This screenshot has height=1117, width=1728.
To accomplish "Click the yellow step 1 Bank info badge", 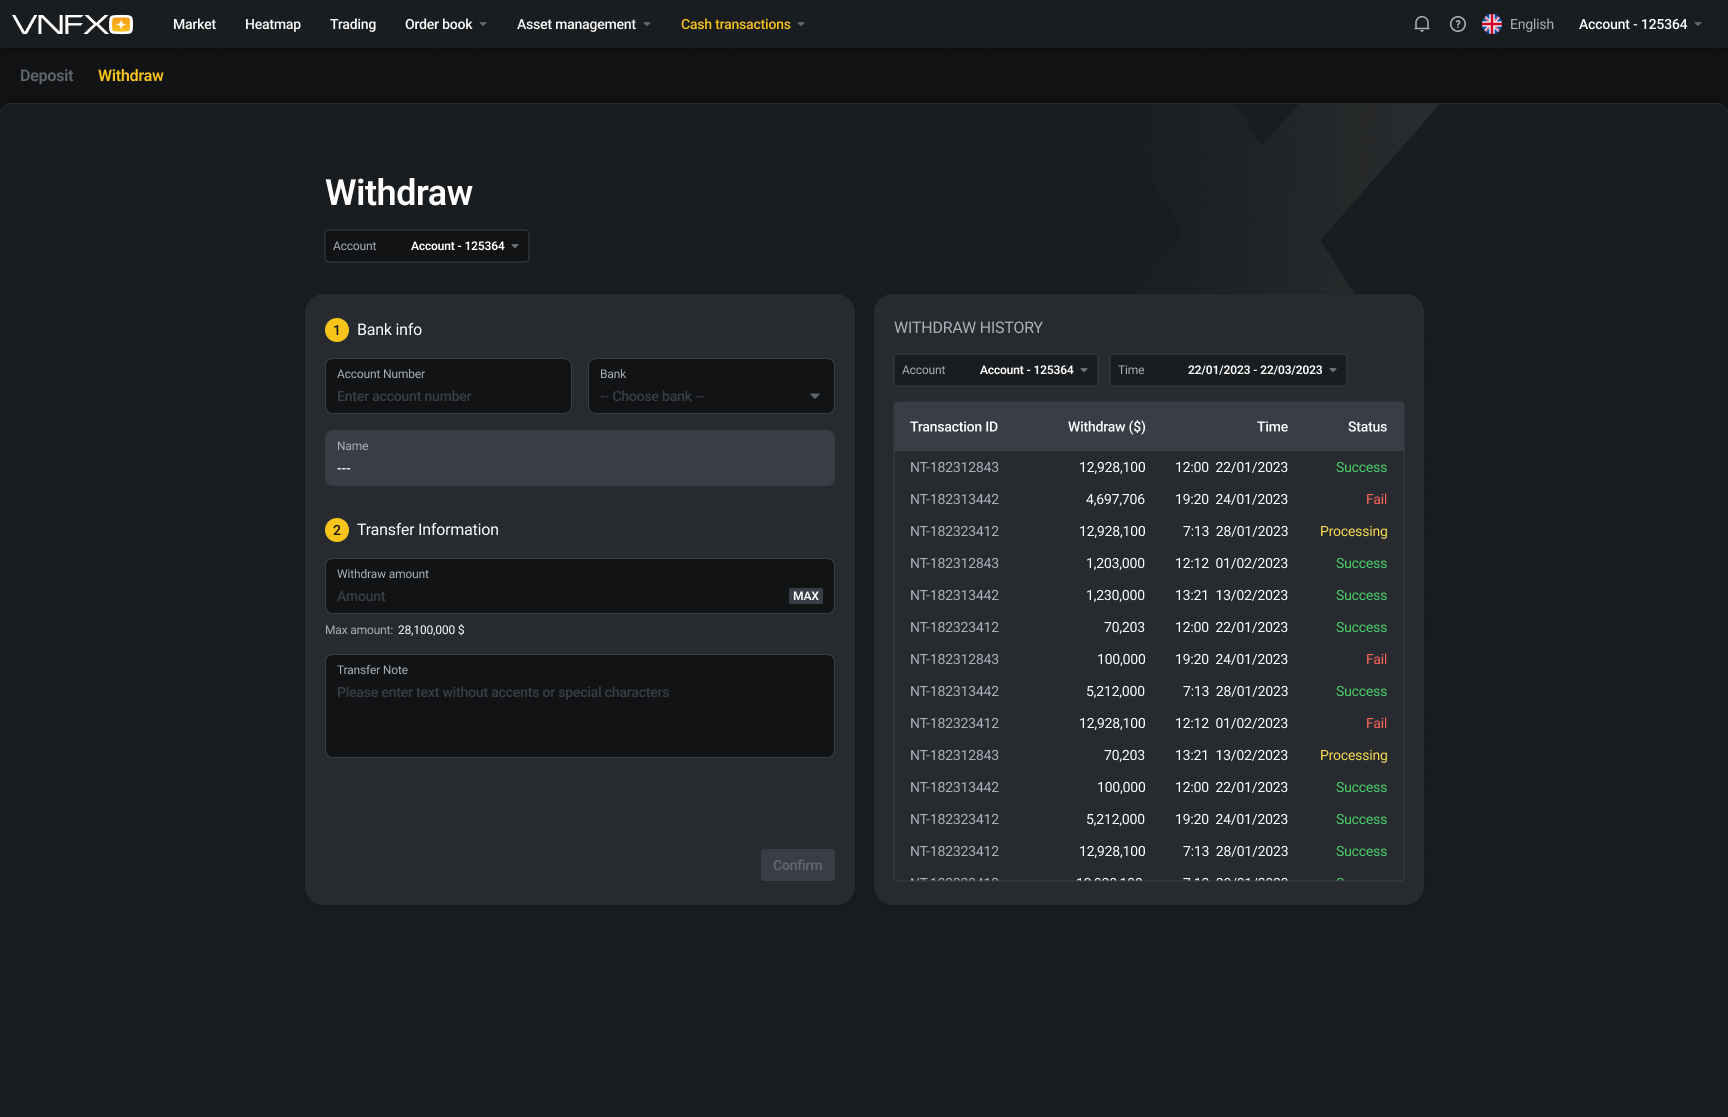I will [337, 329].
